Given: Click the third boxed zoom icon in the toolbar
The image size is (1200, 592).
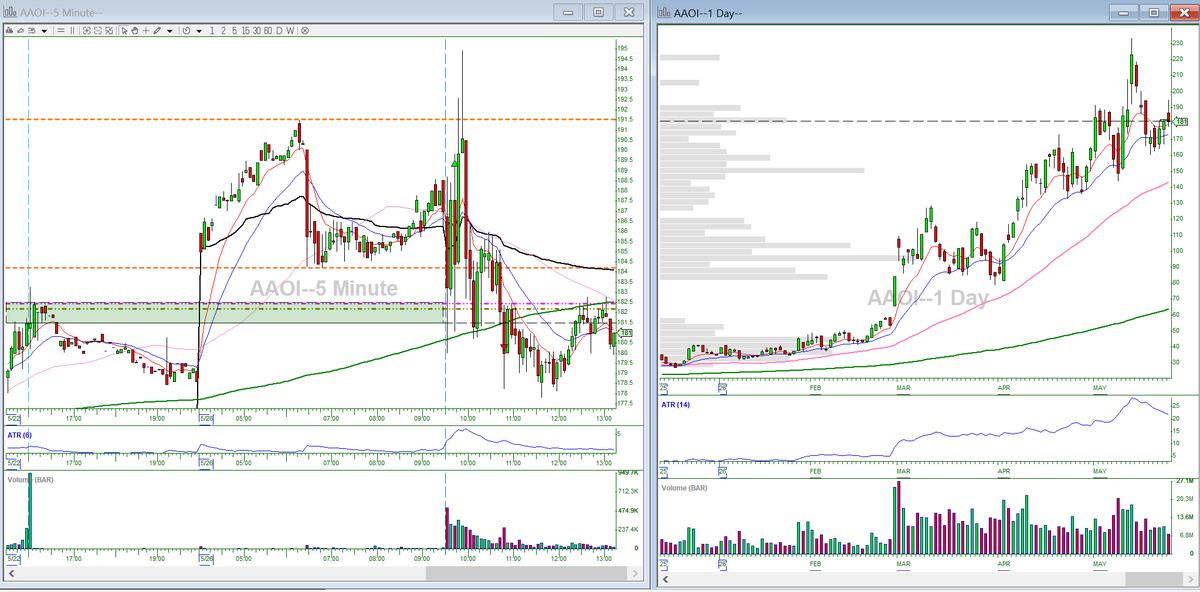Looking at the screenshot, I should [x=109, y=31].
